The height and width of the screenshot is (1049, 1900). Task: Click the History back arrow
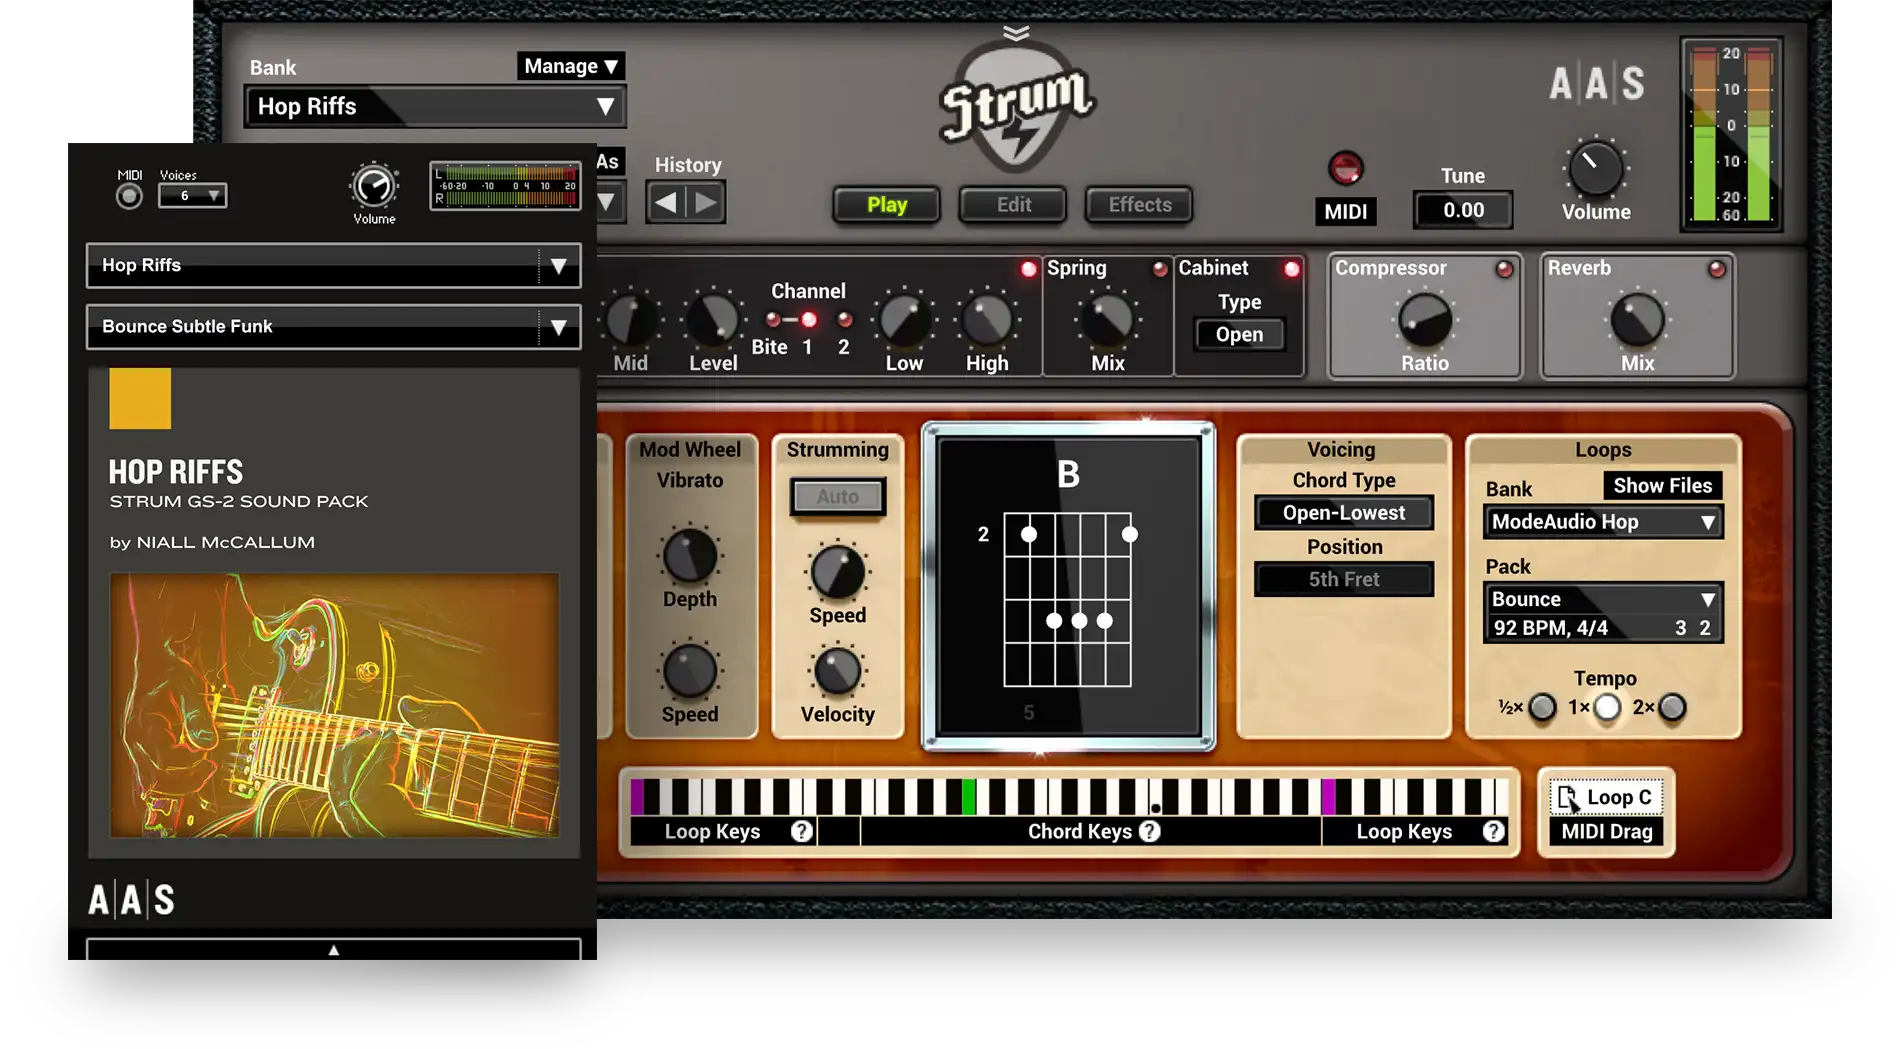pos(666,203)
